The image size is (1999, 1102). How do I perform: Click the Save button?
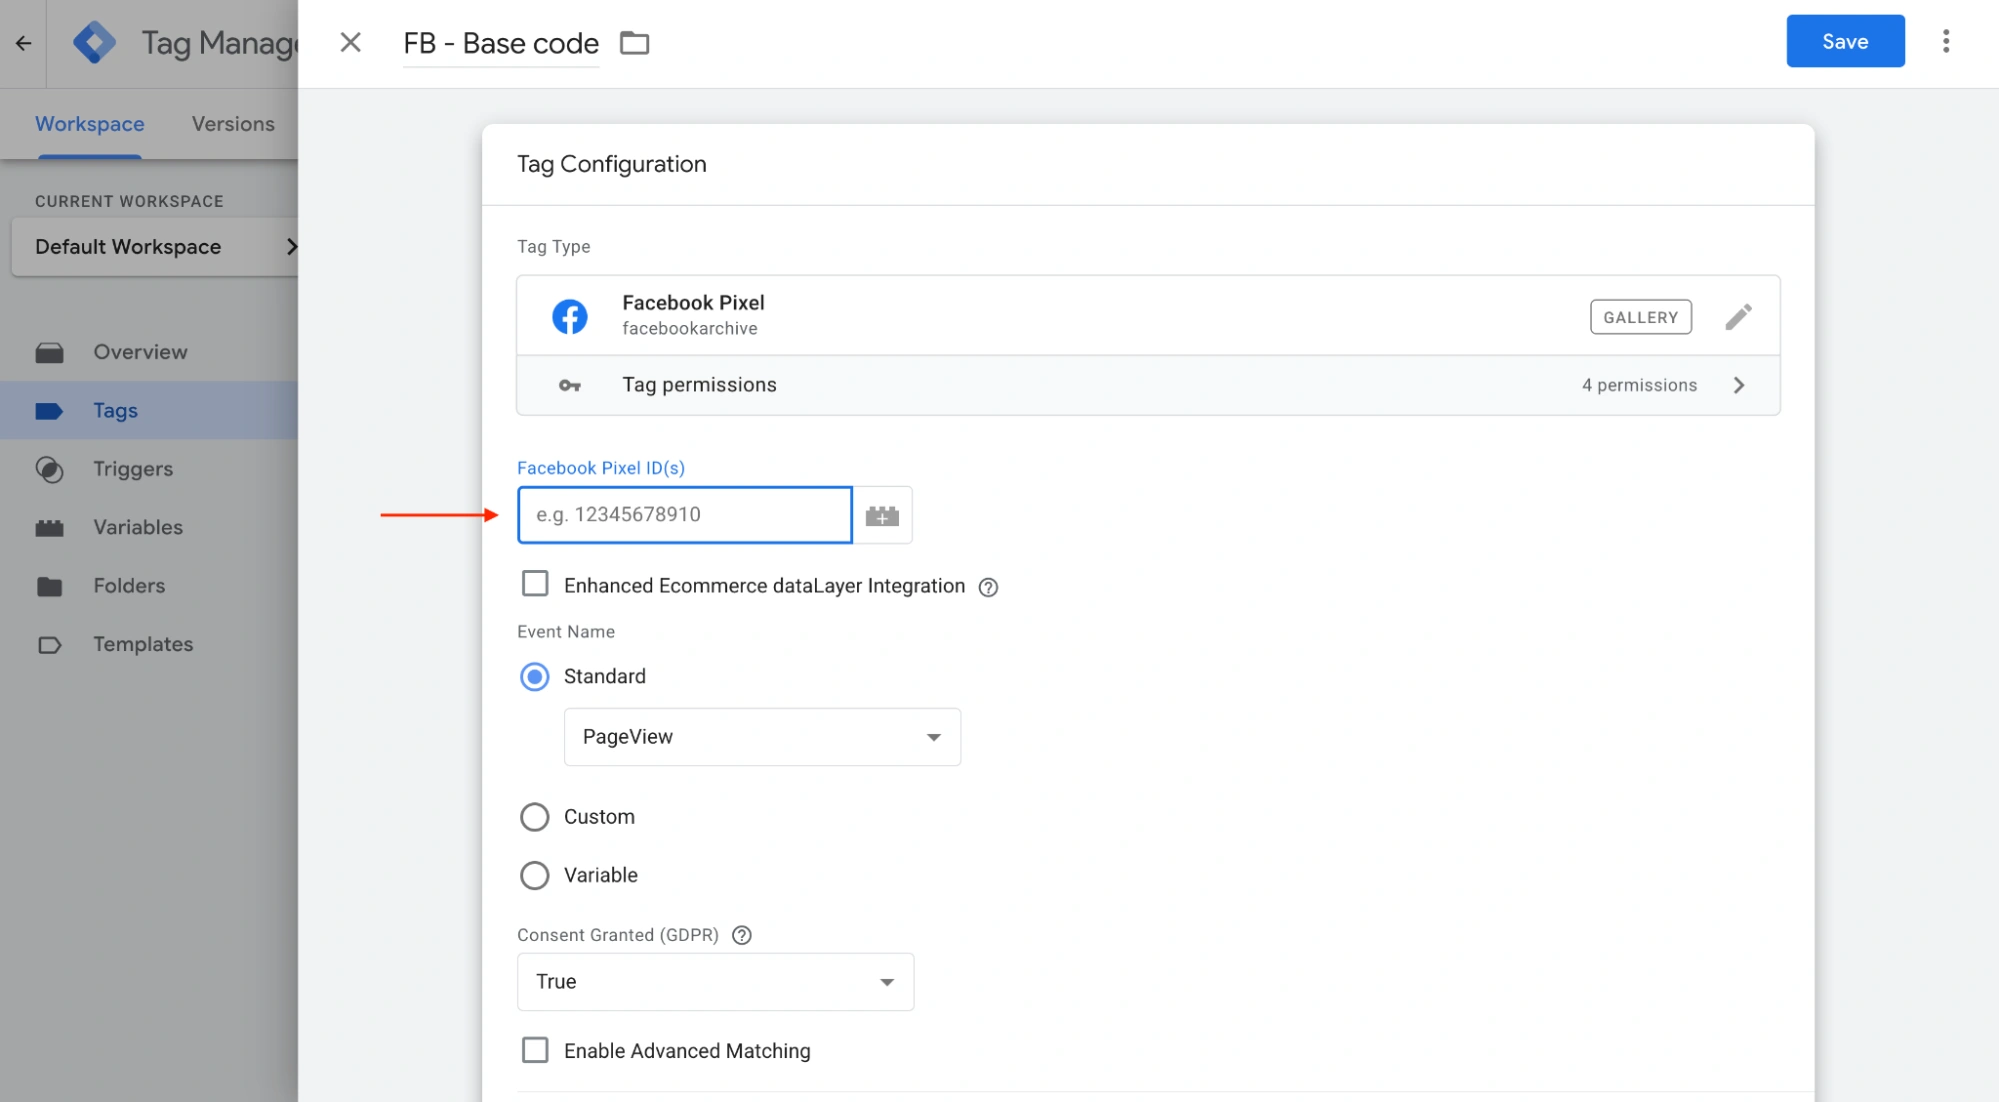pos(1844,41)
